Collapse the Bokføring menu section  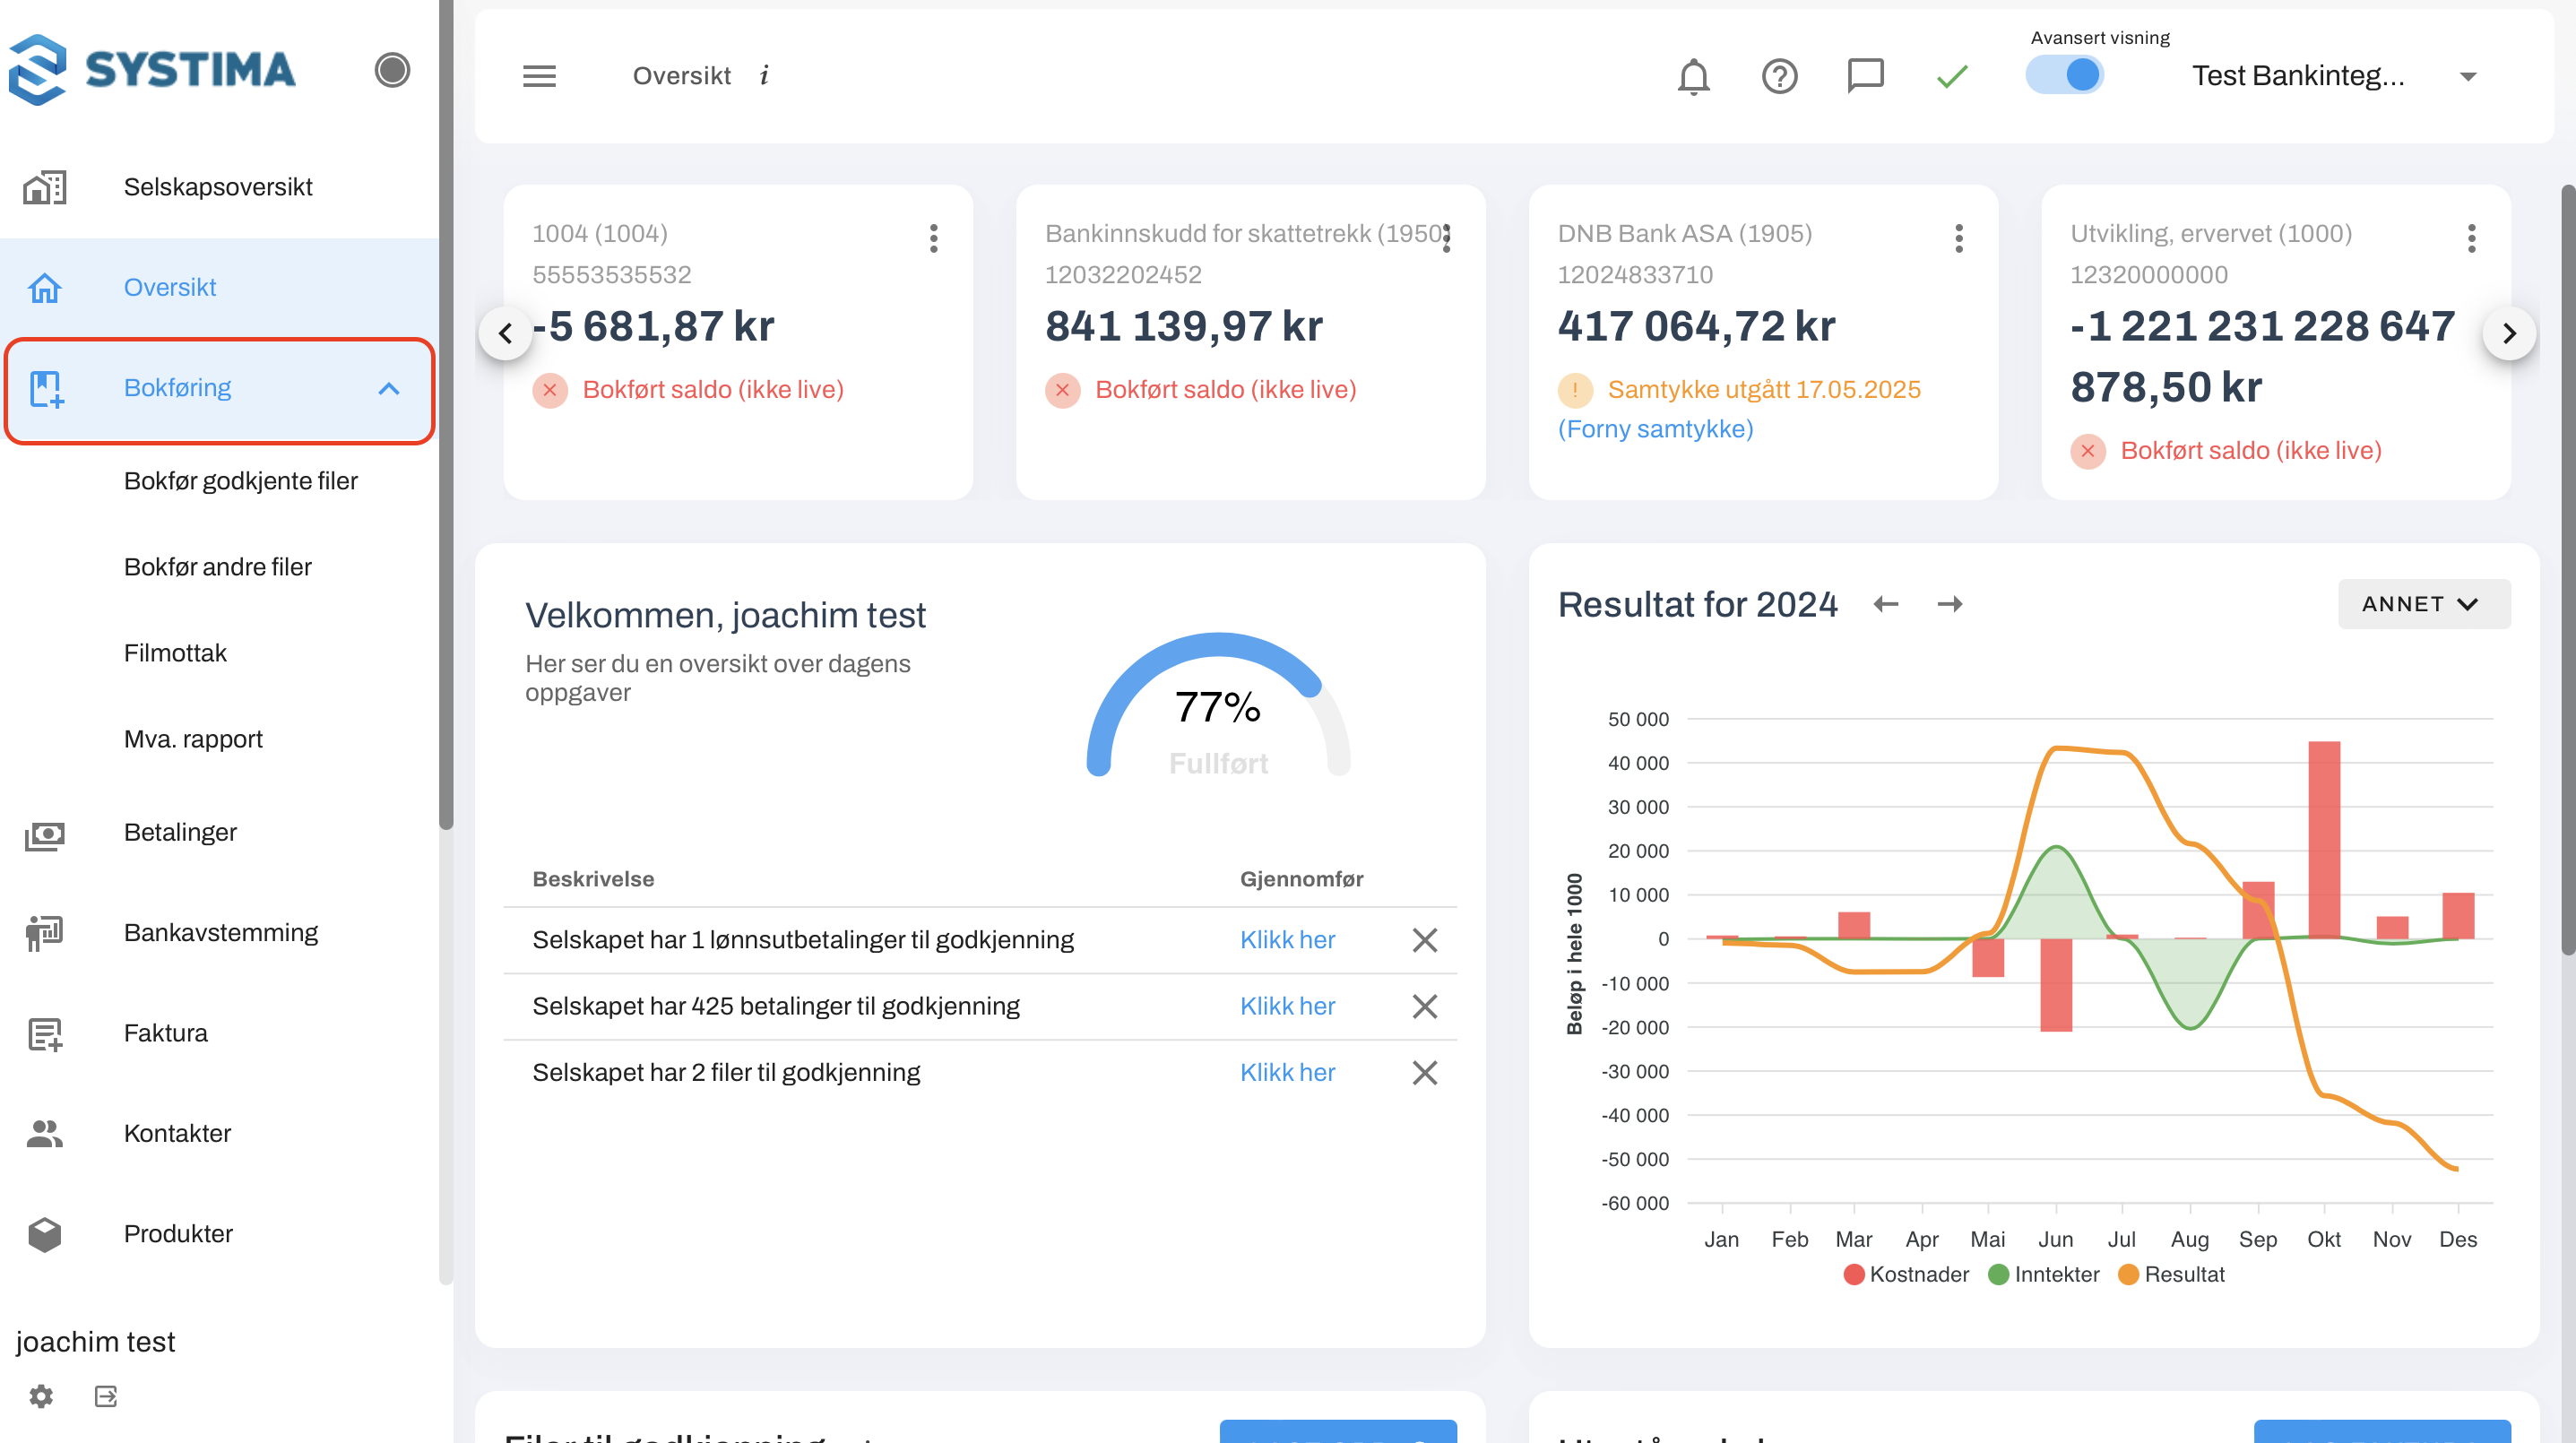point(389,389)
